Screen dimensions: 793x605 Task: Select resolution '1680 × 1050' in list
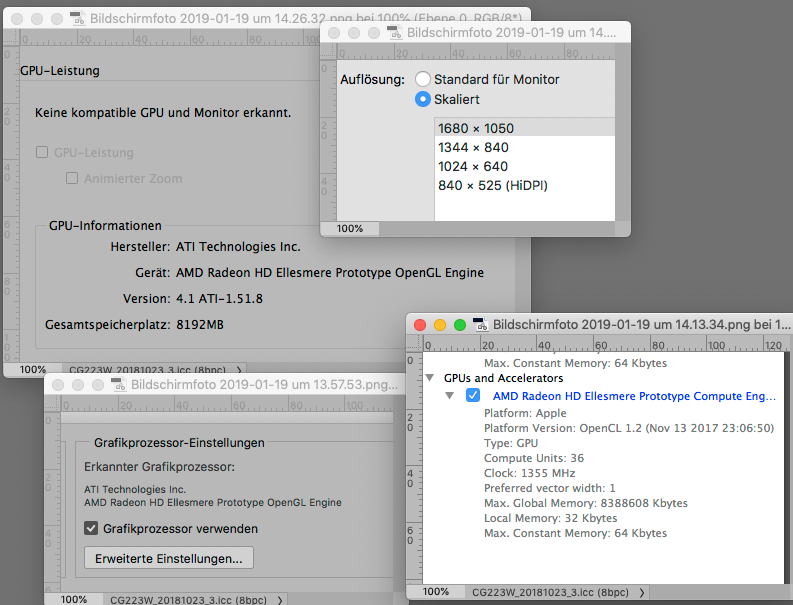click(524, 128)
